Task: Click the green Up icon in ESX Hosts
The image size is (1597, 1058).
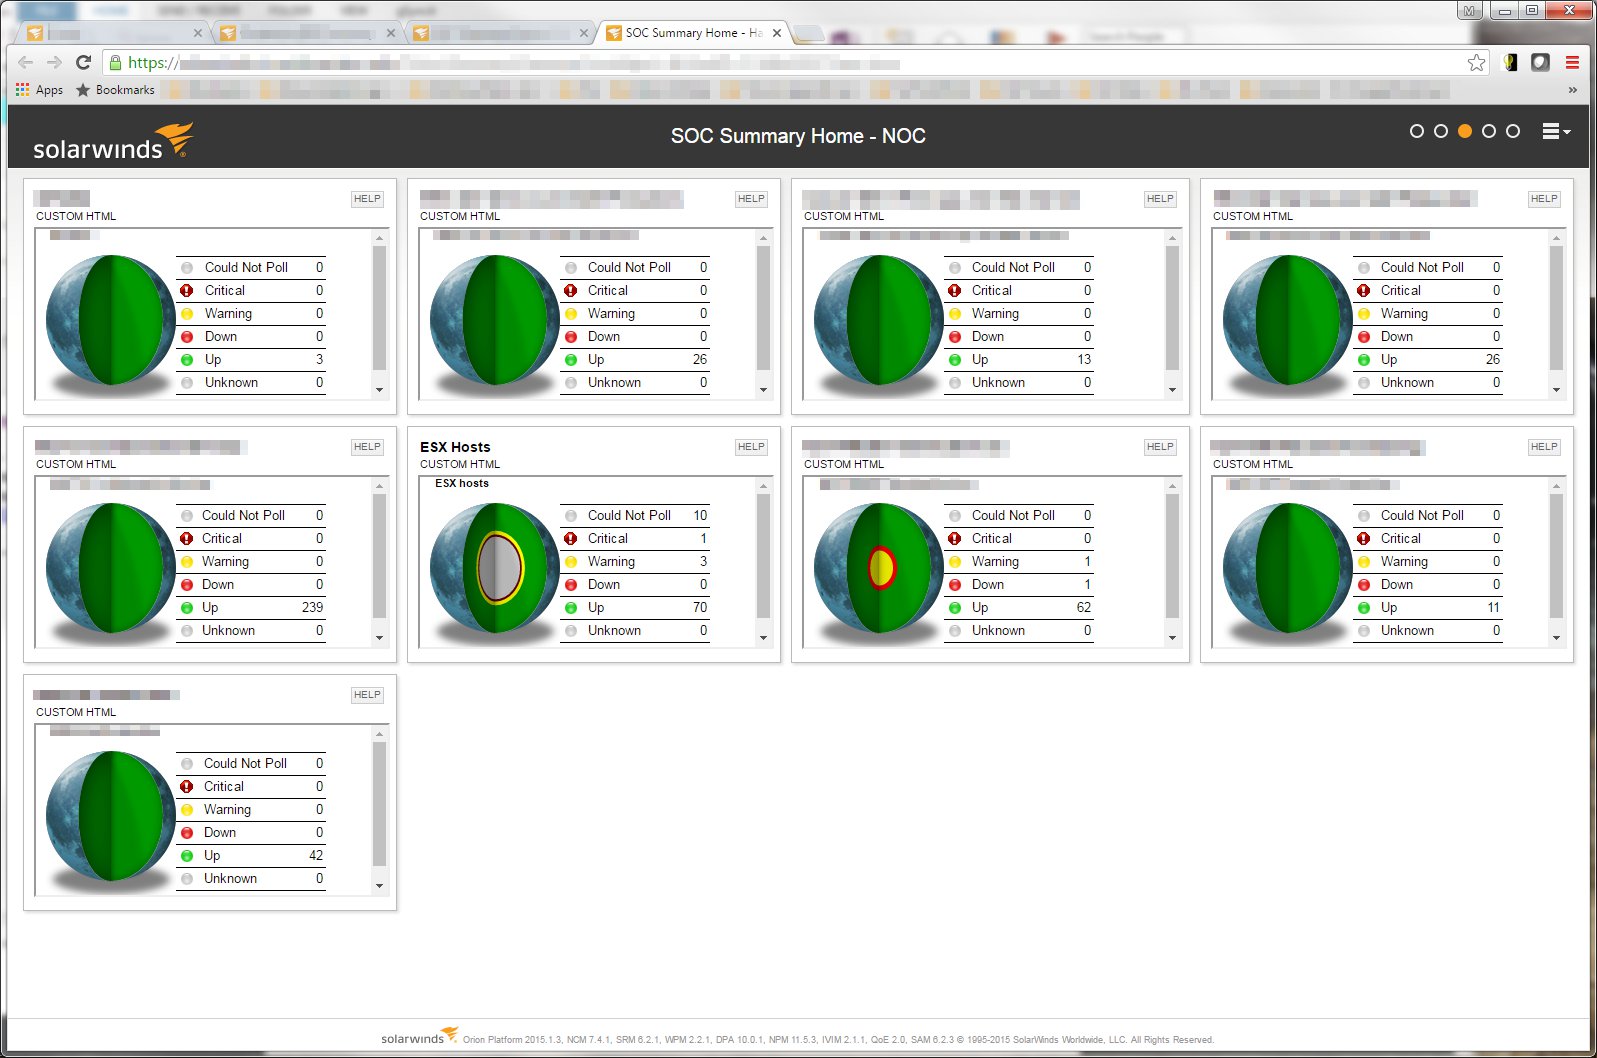Action: pos(571,608)
